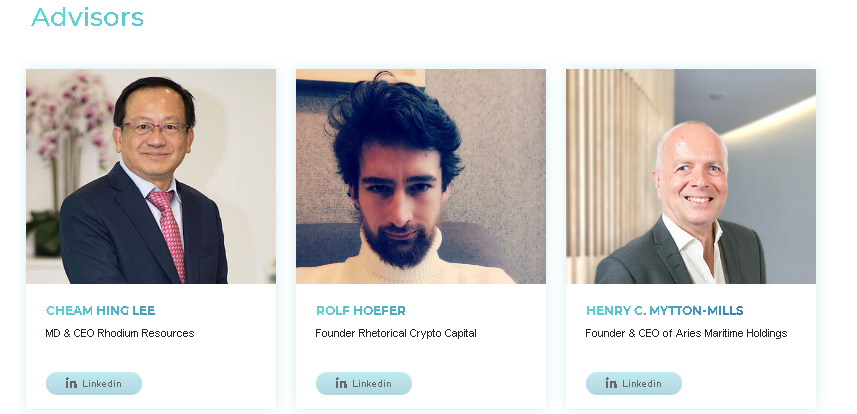
Task: Click the wooden slat wall in Henry's photo
Action: pos(619,164)
